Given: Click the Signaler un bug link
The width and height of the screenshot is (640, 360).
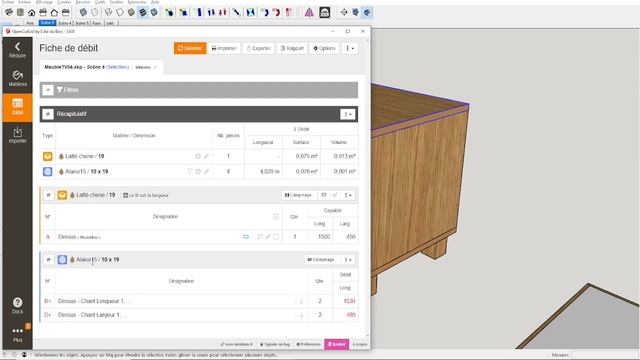Looking at the screenshot, I should 275,344.
